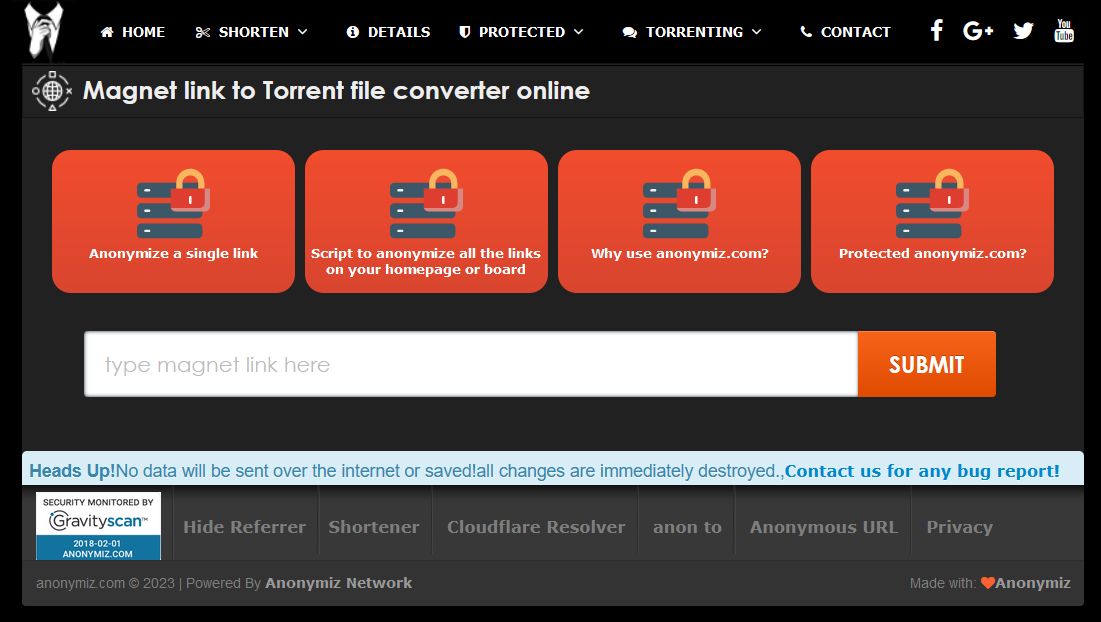Open the Google Plus social icon

coord(977,31)
